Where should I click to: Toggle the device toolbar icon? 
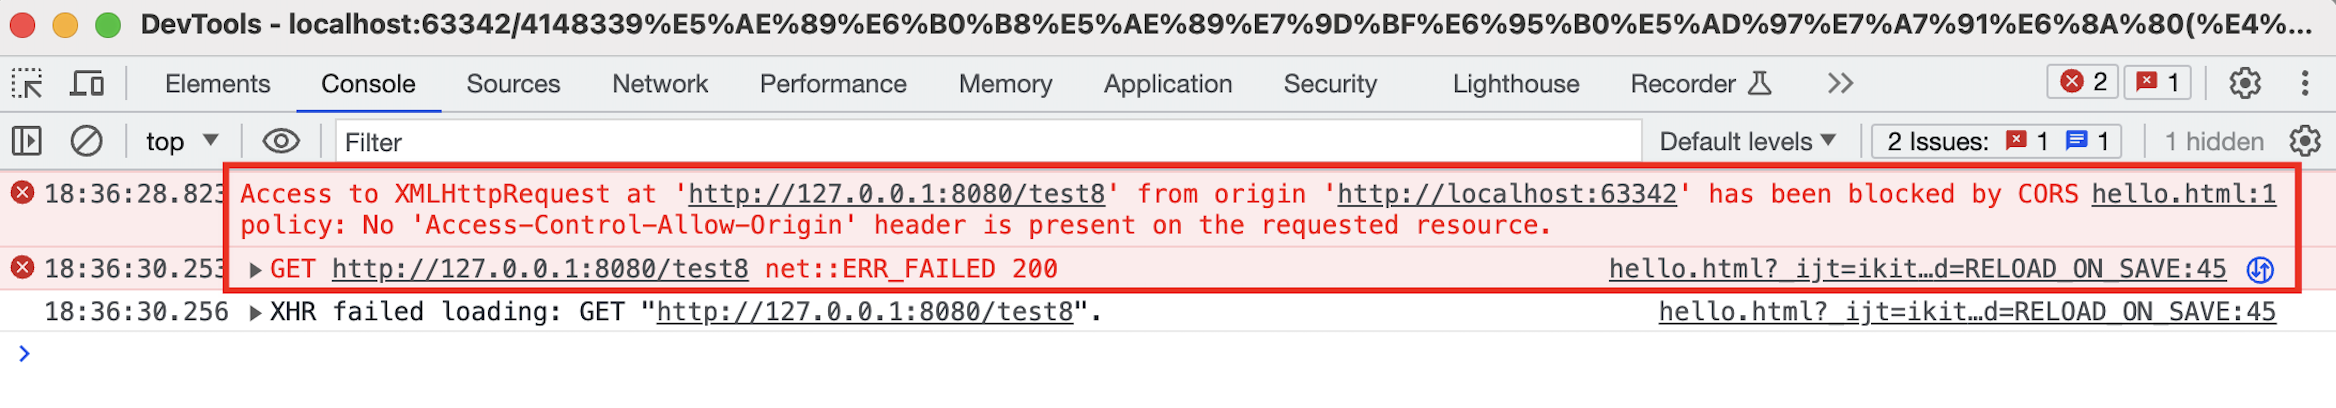click(87, 84)
